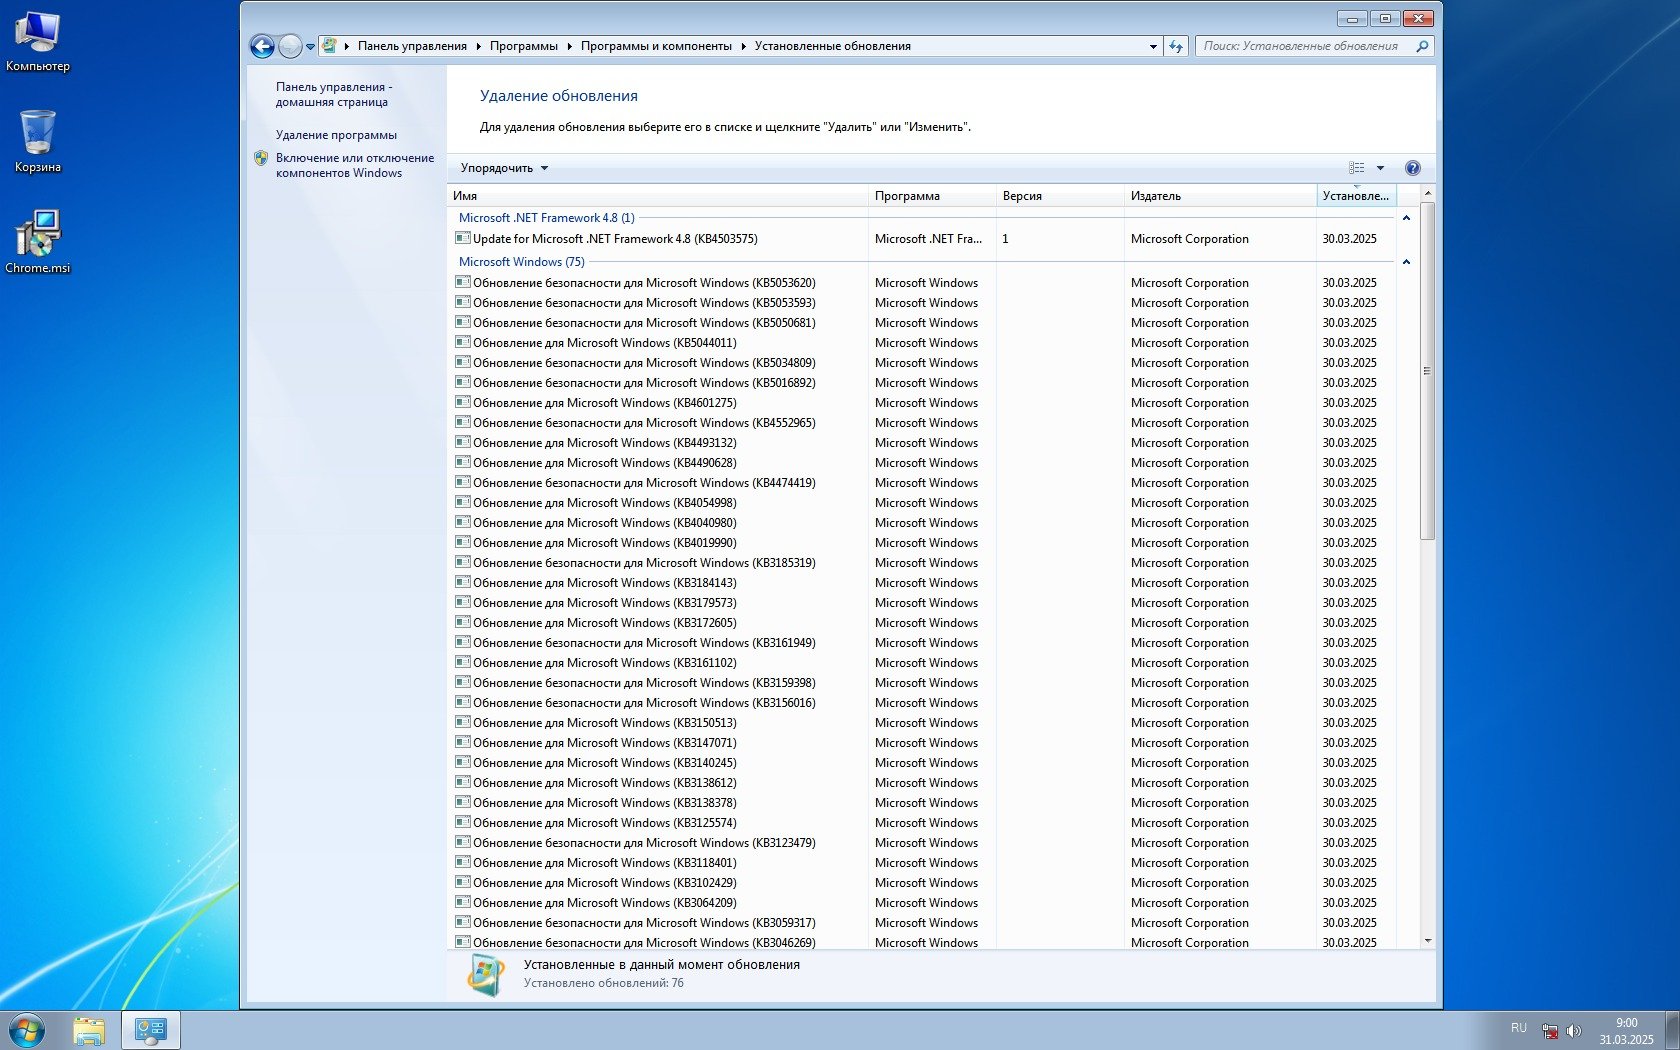Screen dimensions: 1680x1050
Task: Open the Удаление программы link
Action: coord(336,135)
